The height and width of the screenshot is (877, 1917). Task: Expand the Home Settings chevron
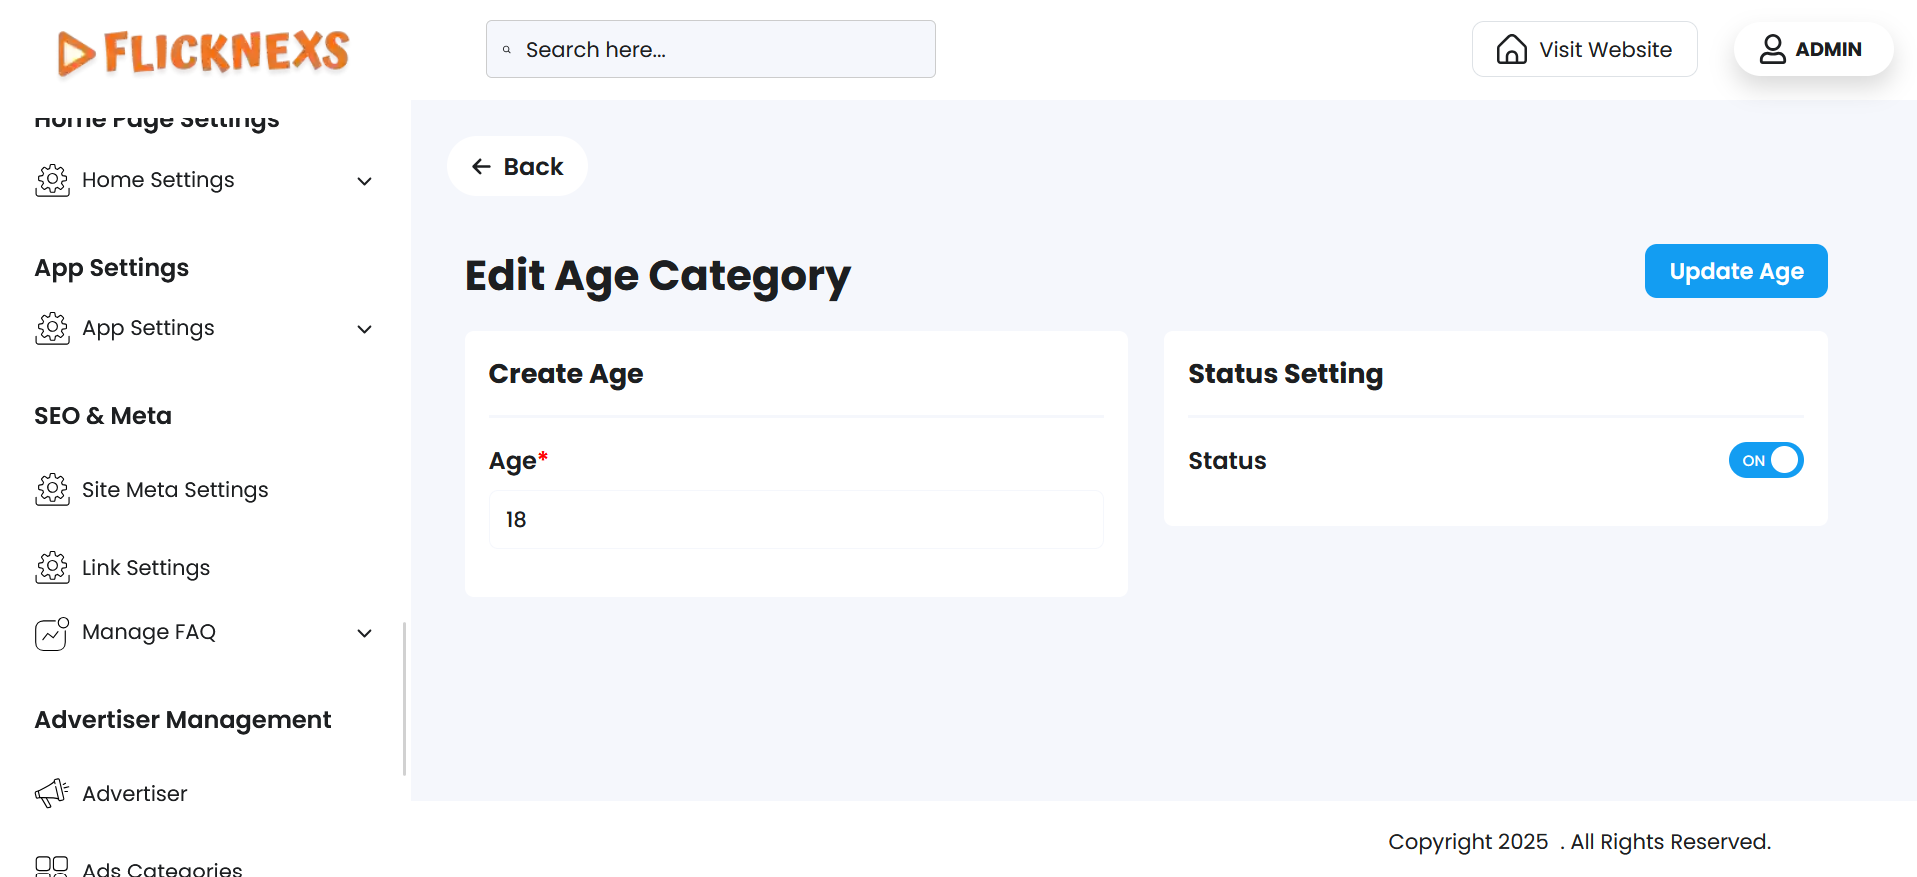pyautogui.click(x=365, y=181)
